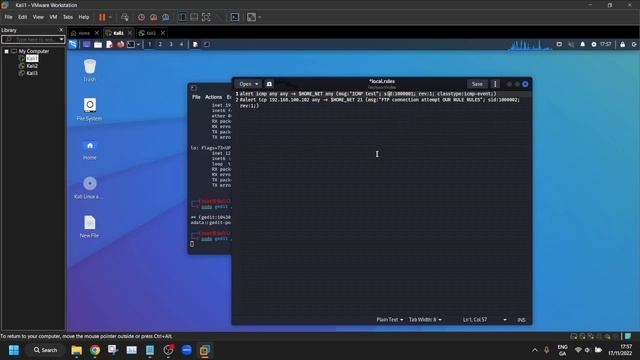The width and height of the screenshot is (640, 360).
Task: Open the library search dropdown arrow
Action: [x=61, y=39]
